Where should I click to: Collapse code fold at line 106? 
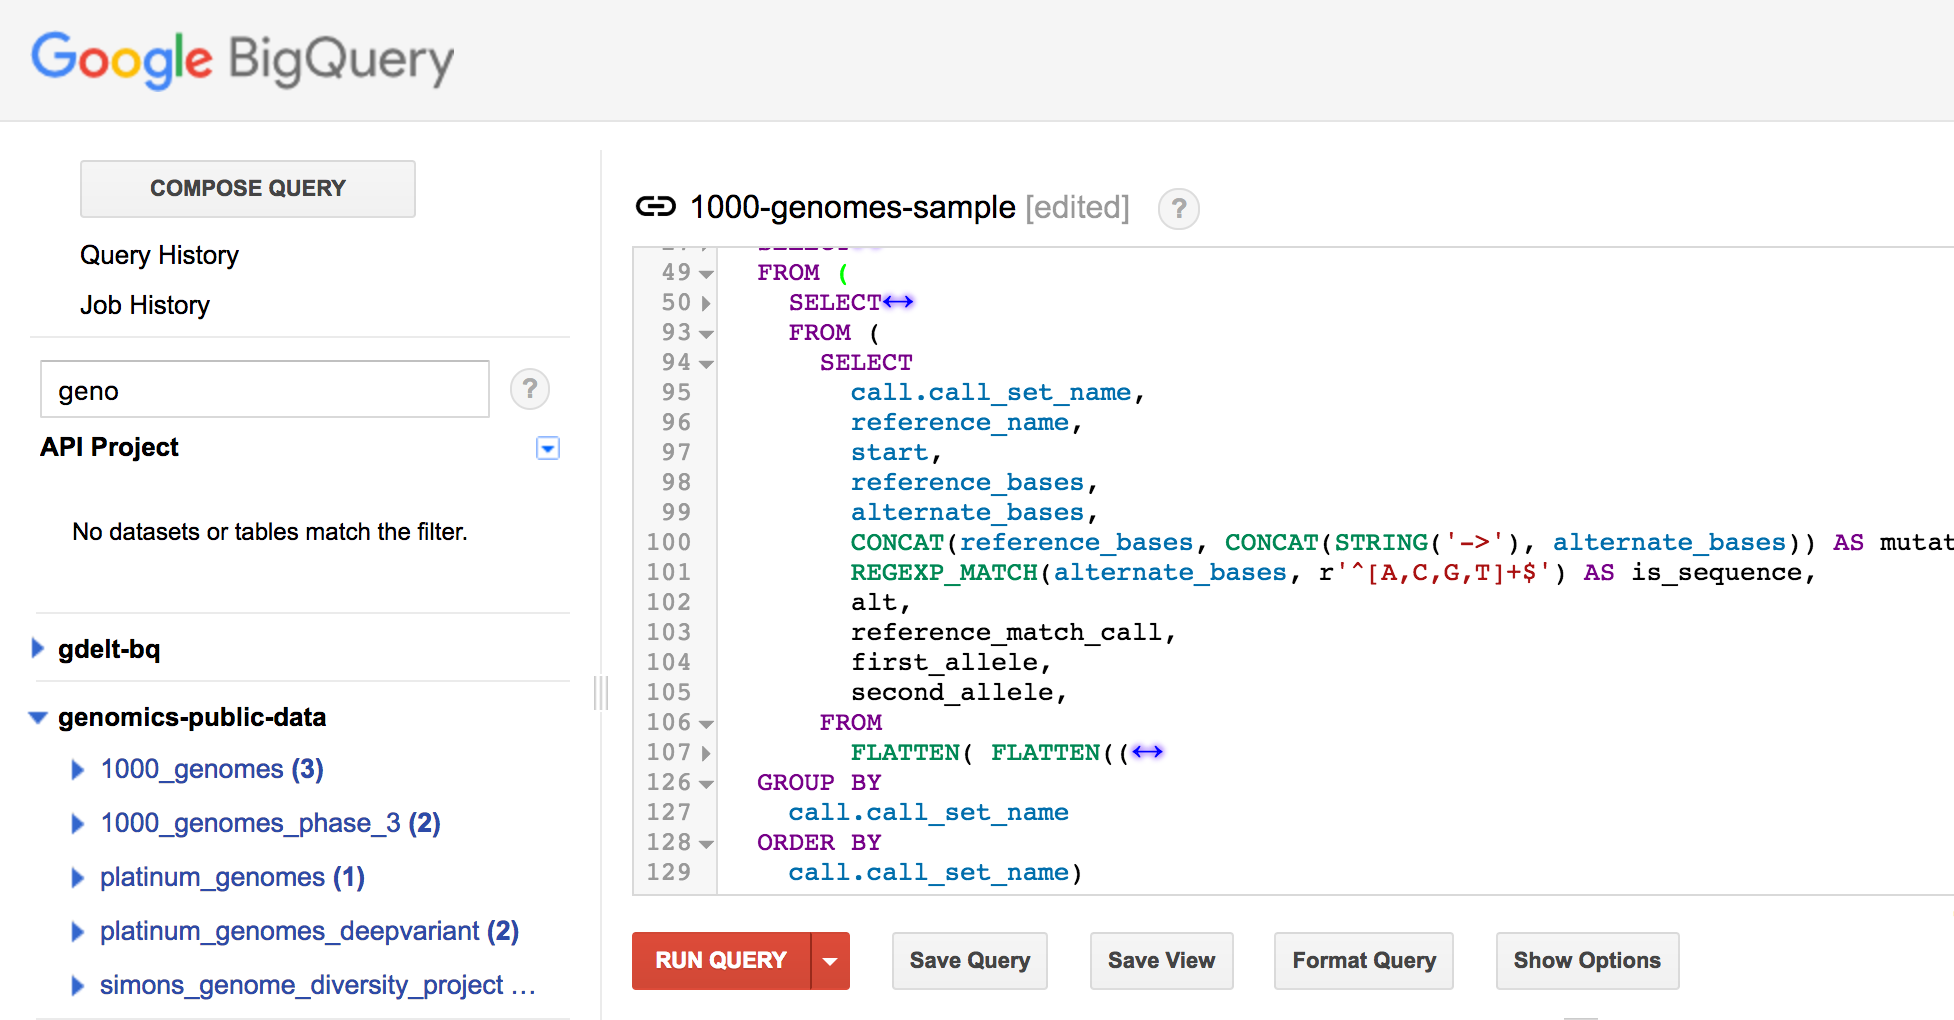[706, 724]
